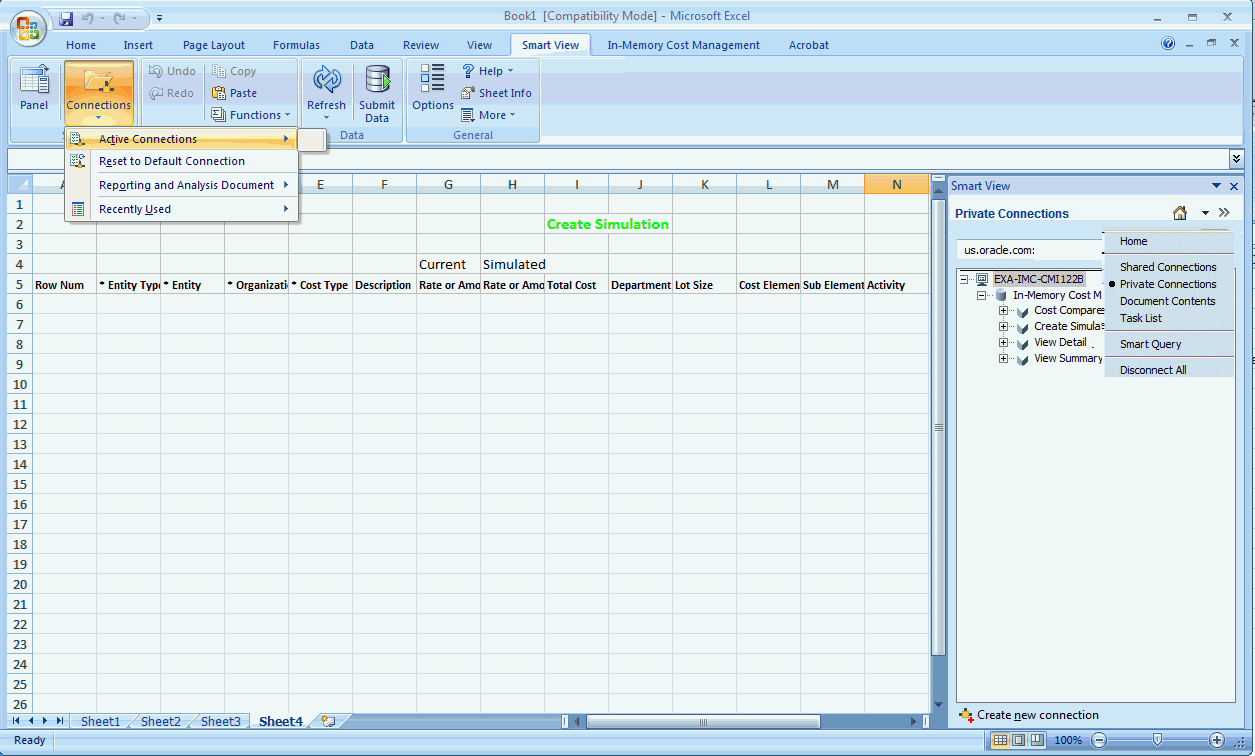Collapse the EXA-IMC-CMI122B tree node

tap(965, 279)
